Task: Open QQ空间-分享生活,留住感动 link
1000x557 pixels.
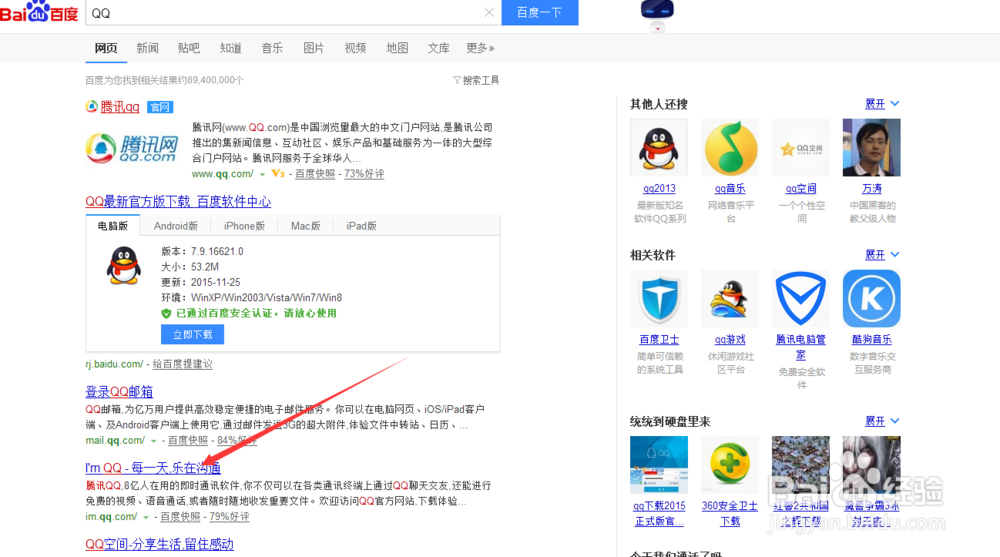Action: (159, 544)
